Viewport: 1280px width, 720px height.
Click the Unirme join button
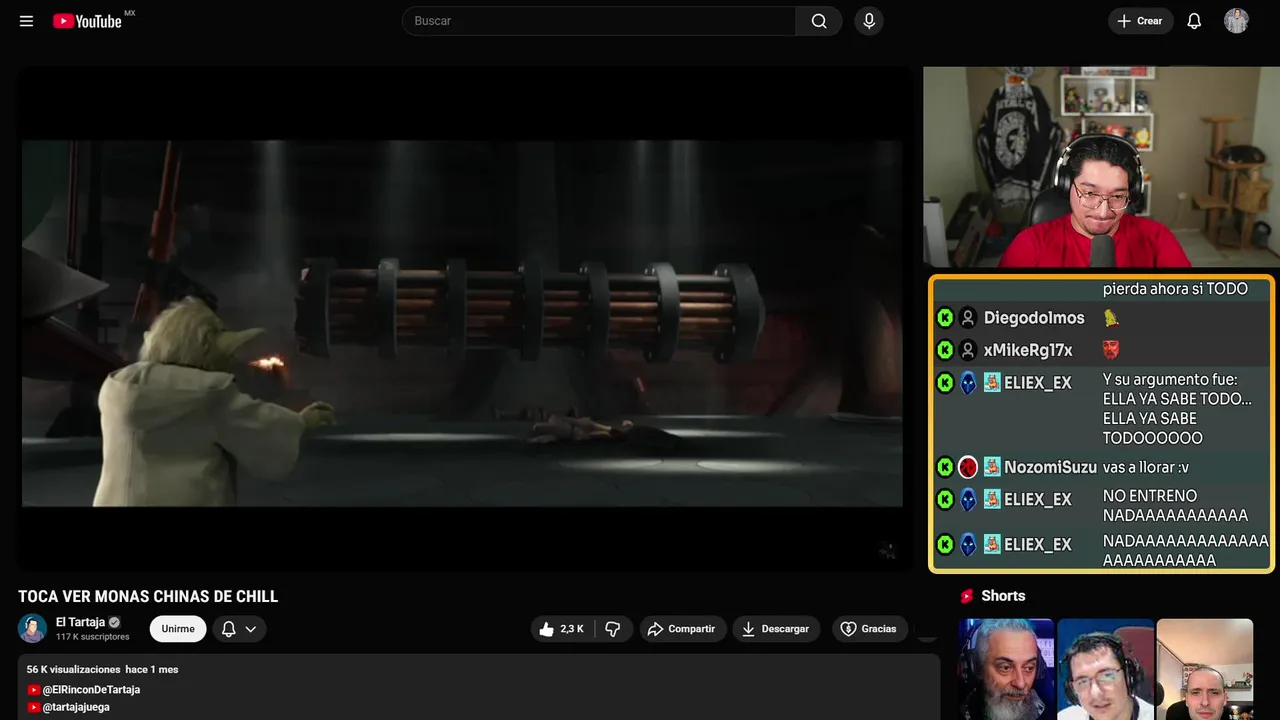[178, 629]
